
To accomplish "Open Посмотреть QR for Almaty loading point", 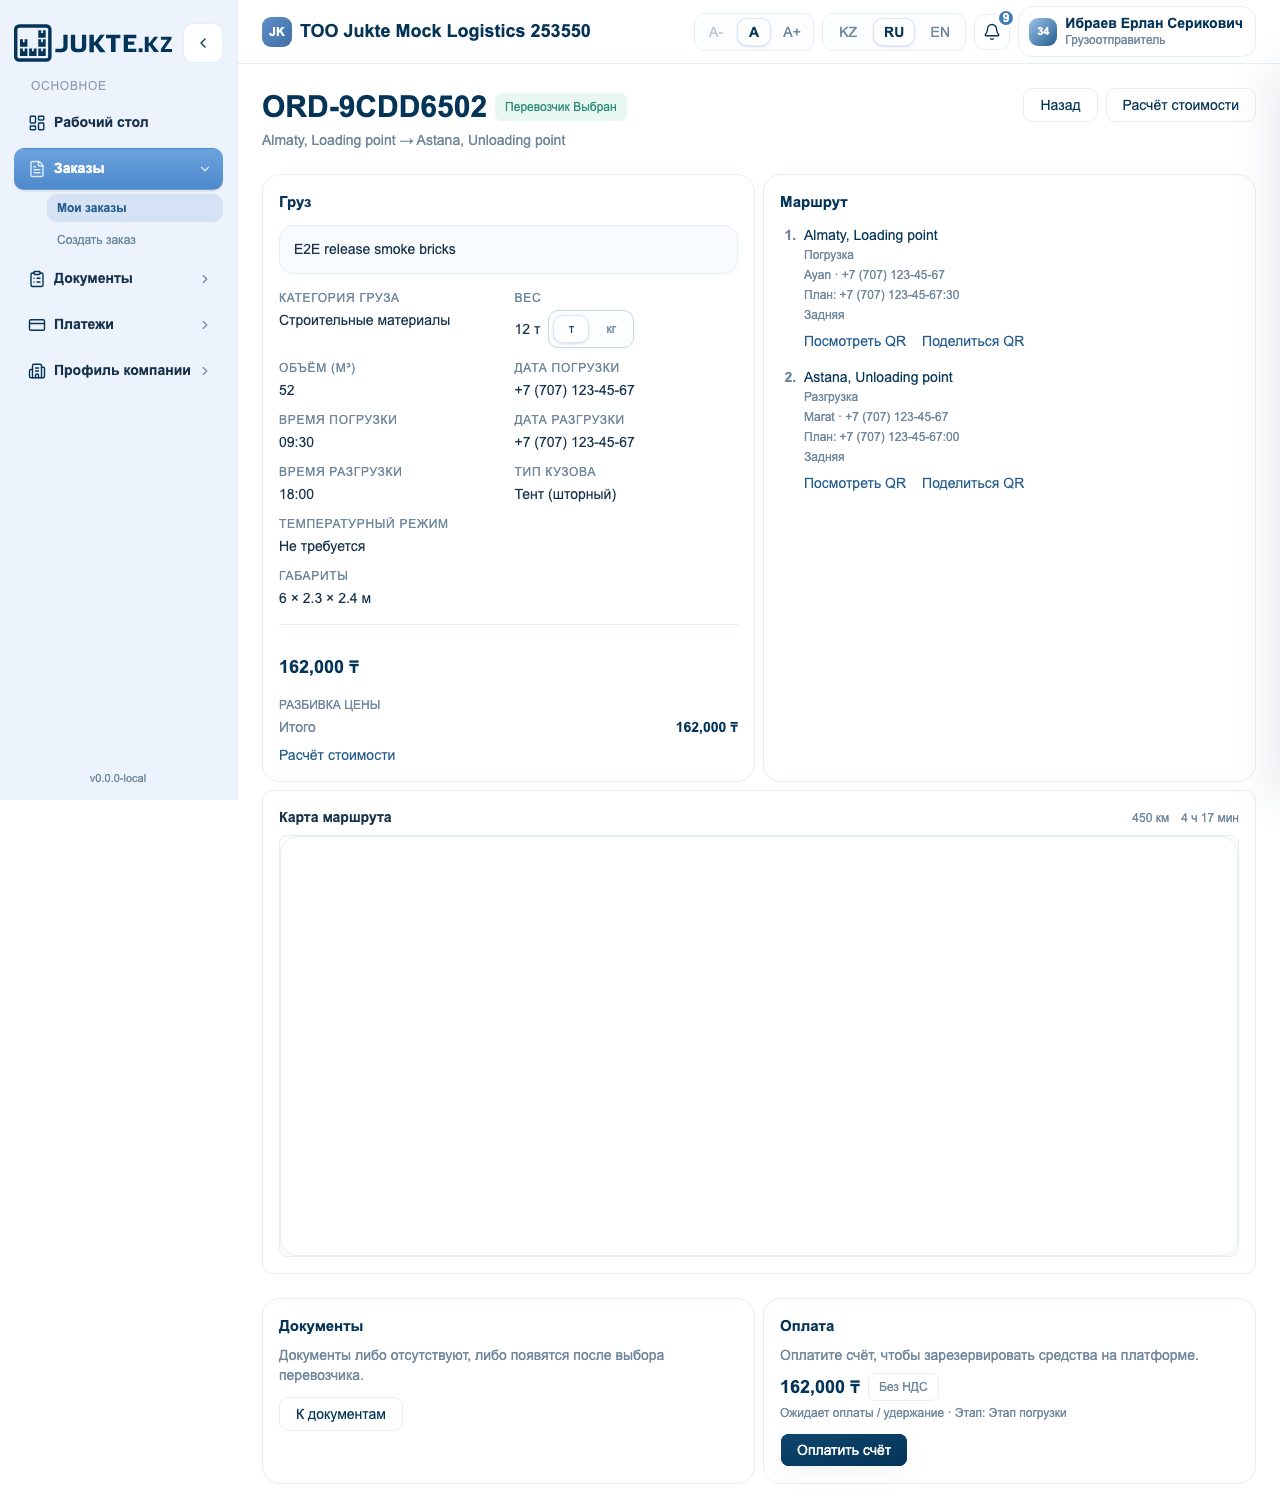I will point(855,341).
